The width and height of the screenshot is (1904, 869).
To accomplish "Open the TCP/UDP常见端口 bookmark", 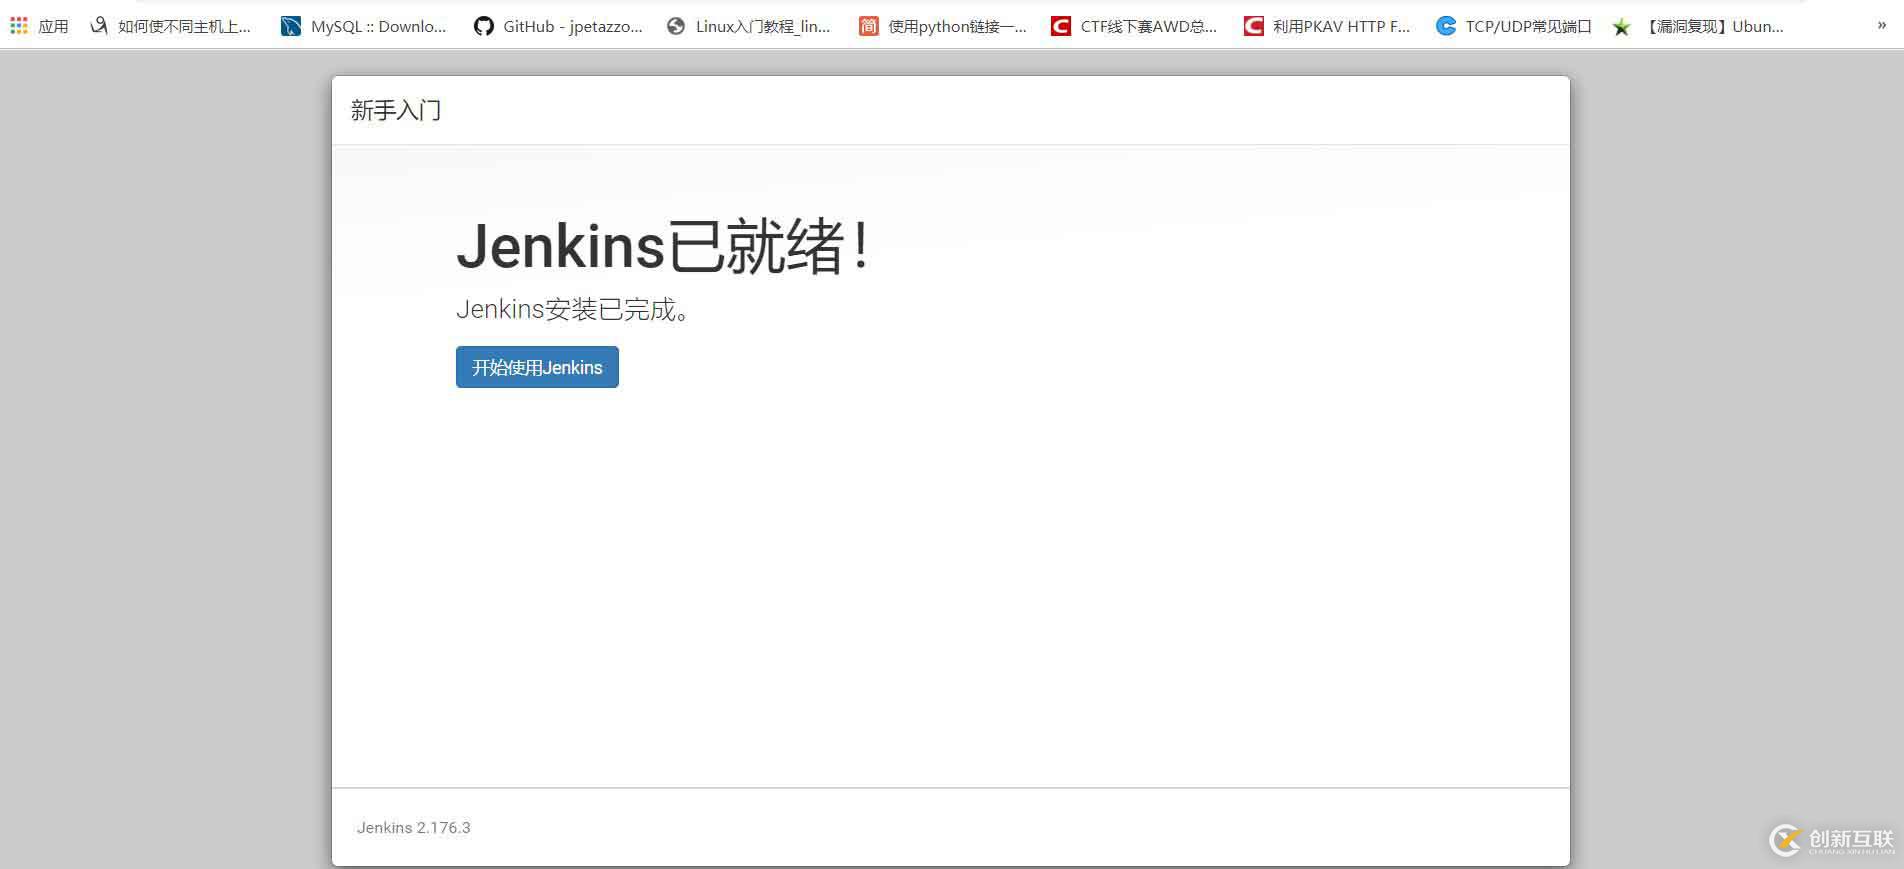I will coord(1528,27).
